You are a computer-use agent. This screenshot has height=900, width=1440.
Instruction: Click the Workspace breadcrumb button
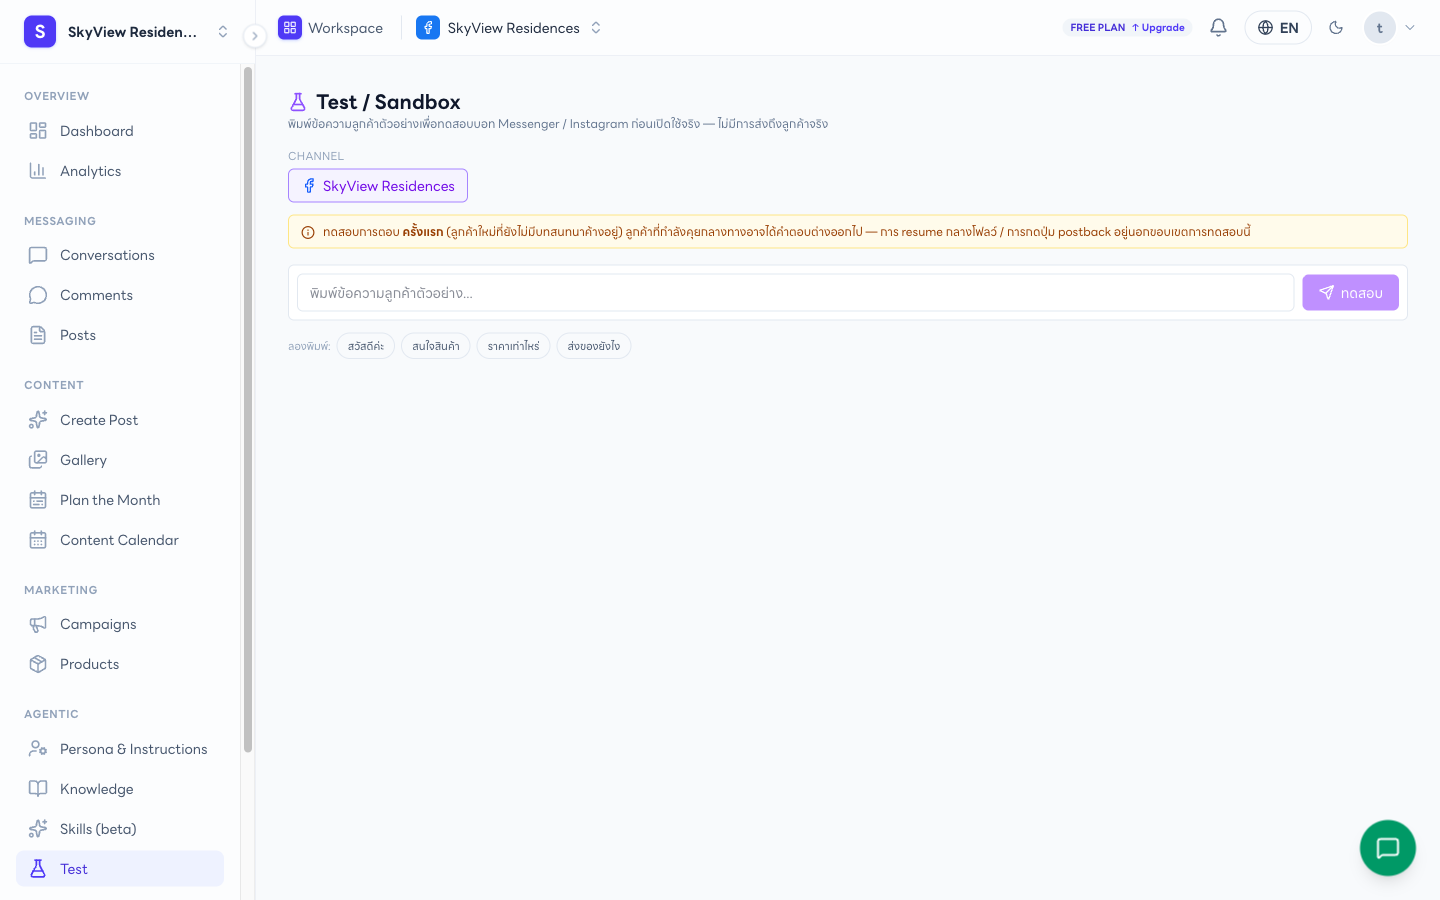click(331, 28)
